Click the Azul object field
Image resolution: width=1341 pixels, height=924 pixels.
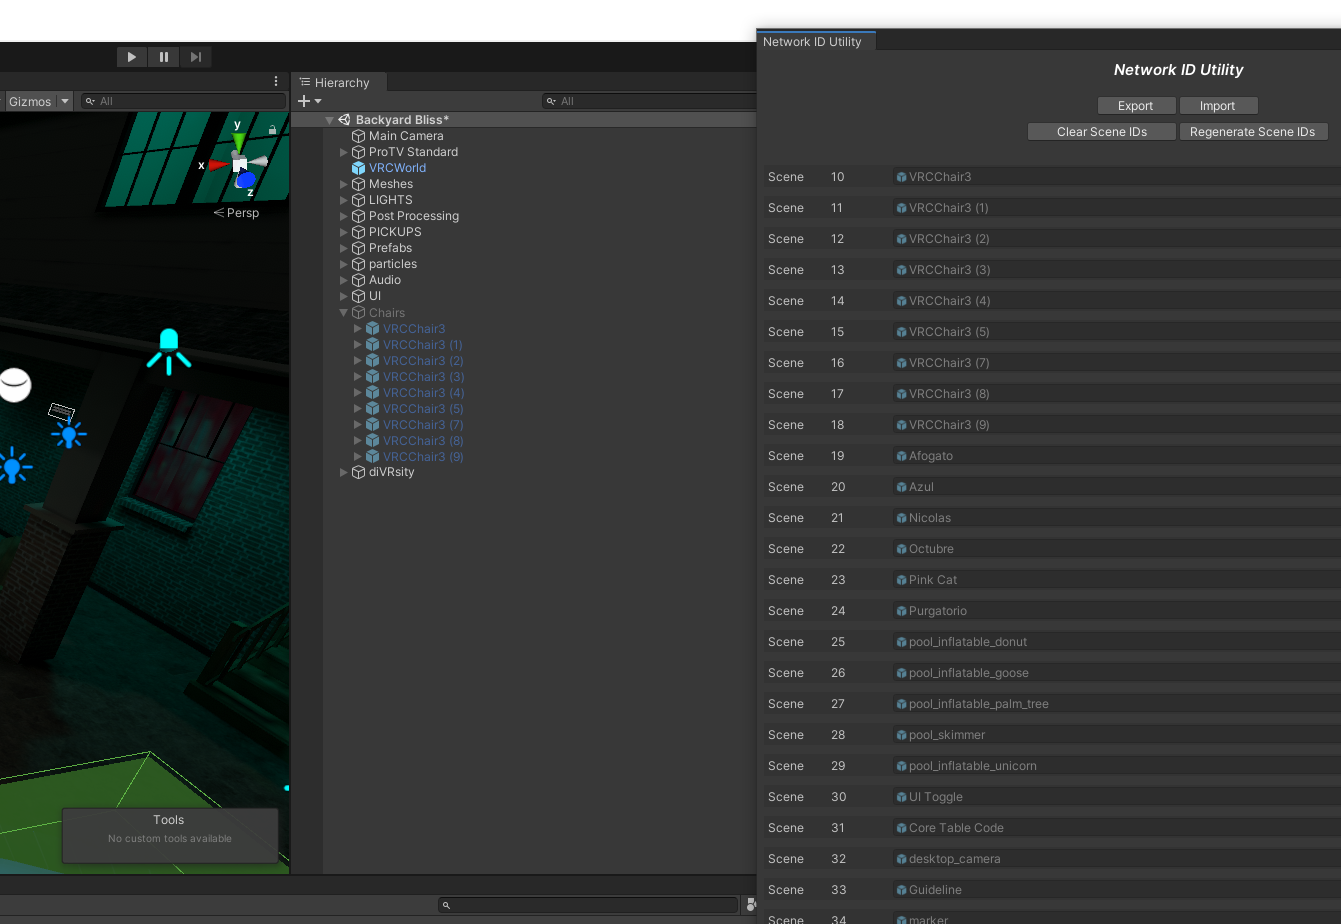(x=1117, y=487)
